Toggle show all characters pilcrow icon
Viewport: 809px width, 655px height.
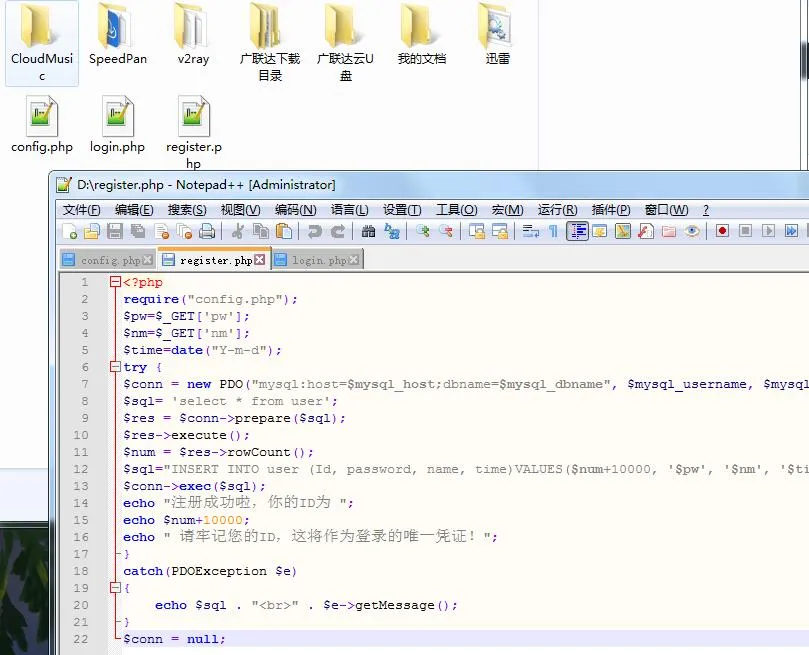(553, 231)
